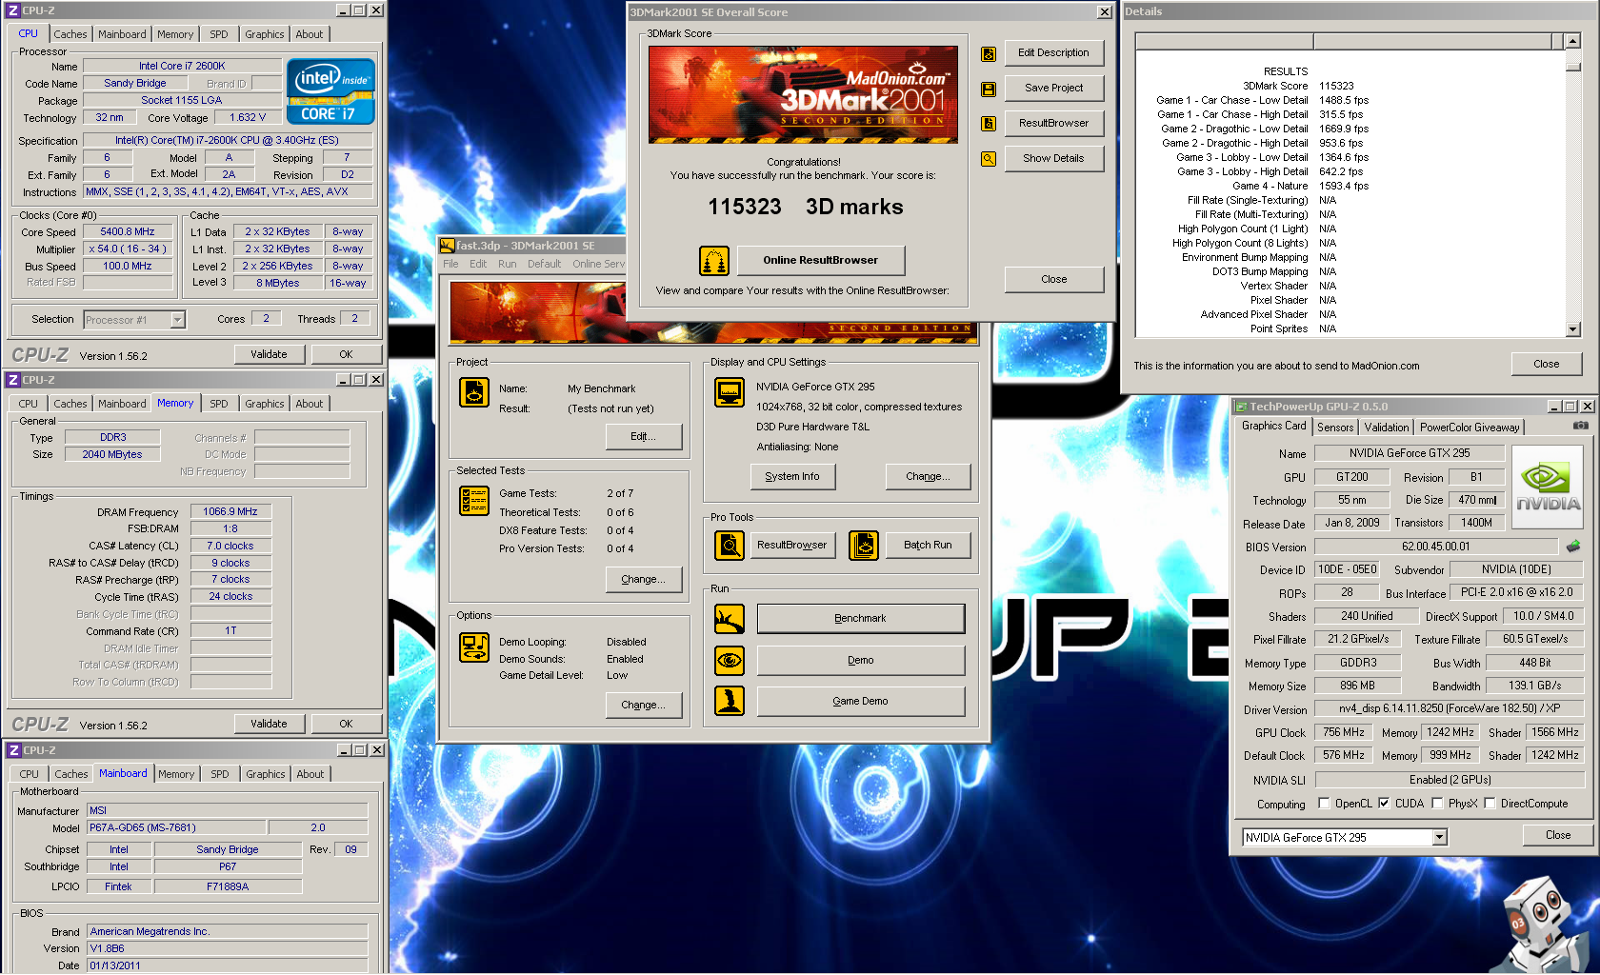Click Close in the Details window
1600x975 pixels.
(x=1546, y=364)
